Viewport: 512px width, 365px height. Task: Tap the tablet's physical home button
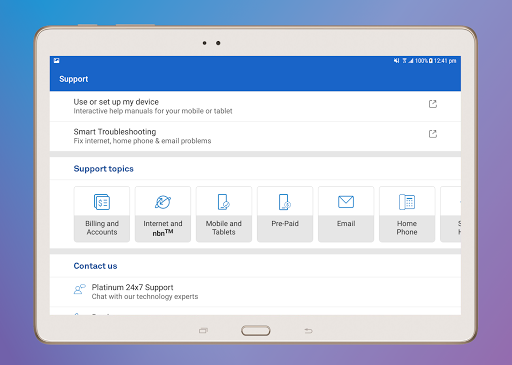click(x=256, y=331)
